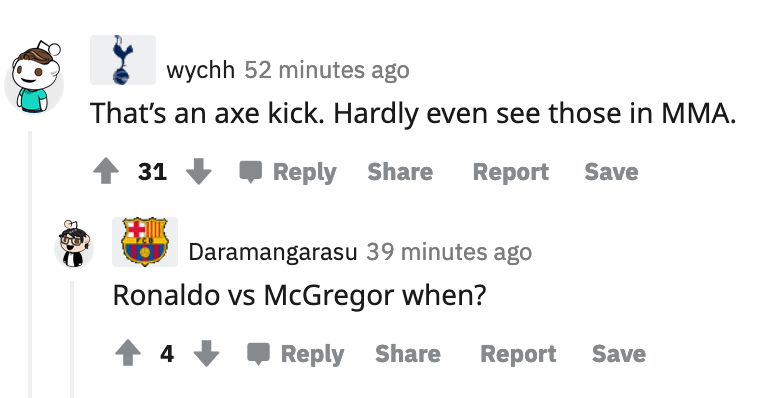The width and height of the screenshot is (772, 398).
Task: Share wychh's axe kick comment
Action: click(400, 172)
